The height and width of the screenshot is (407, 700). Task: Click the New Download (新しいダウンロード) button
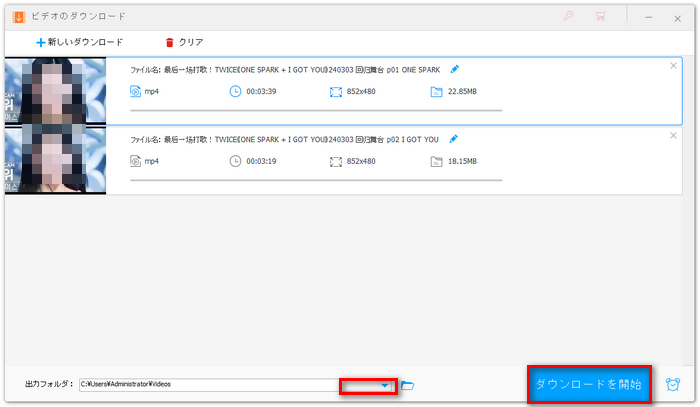79,42
